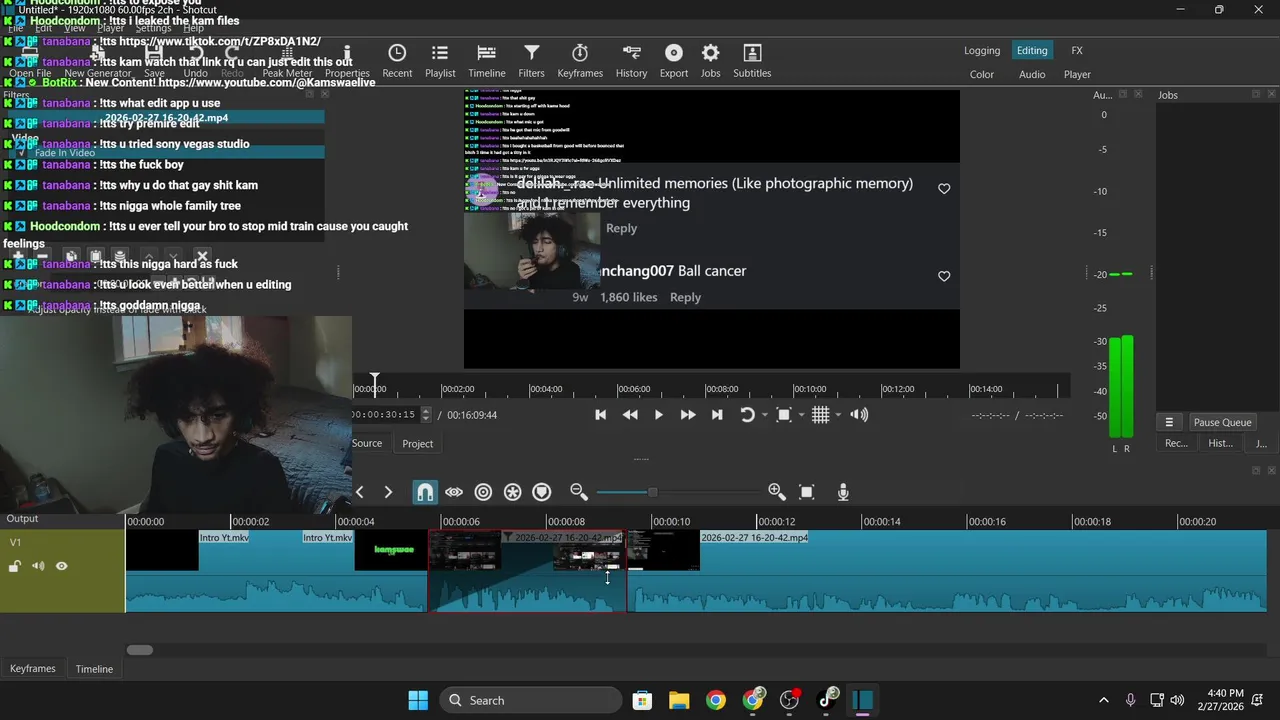Open the Jobs gear toolbar icon
Image resolution: width=1280 pixels, height=720 pixels.
[710, 60]
